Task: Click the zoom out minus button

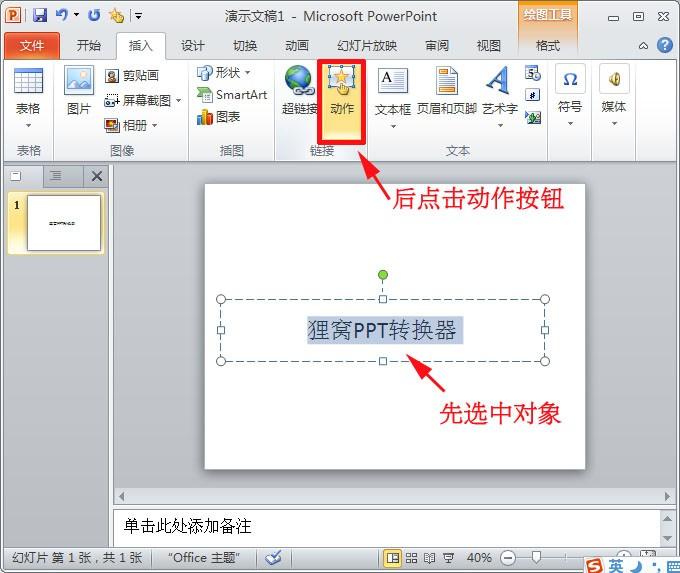Action: [x=507, y=558]
